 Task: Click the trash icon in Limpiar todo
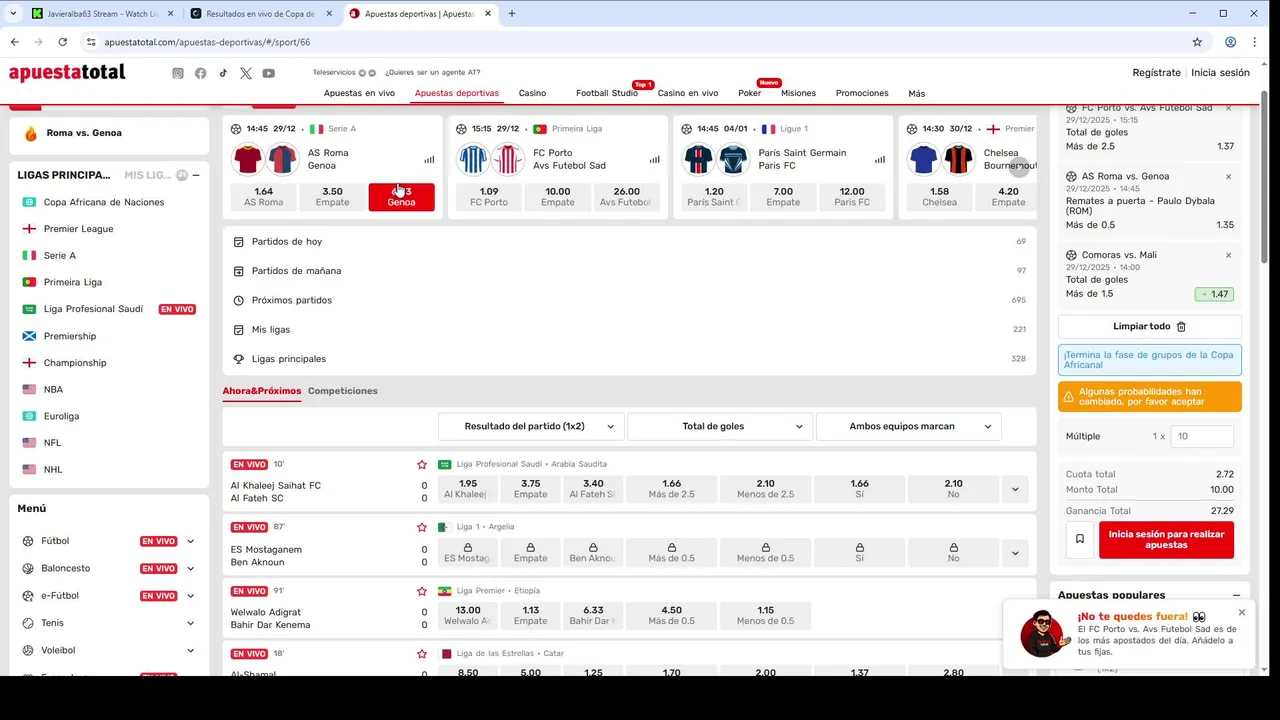[x=1181, y=326]
